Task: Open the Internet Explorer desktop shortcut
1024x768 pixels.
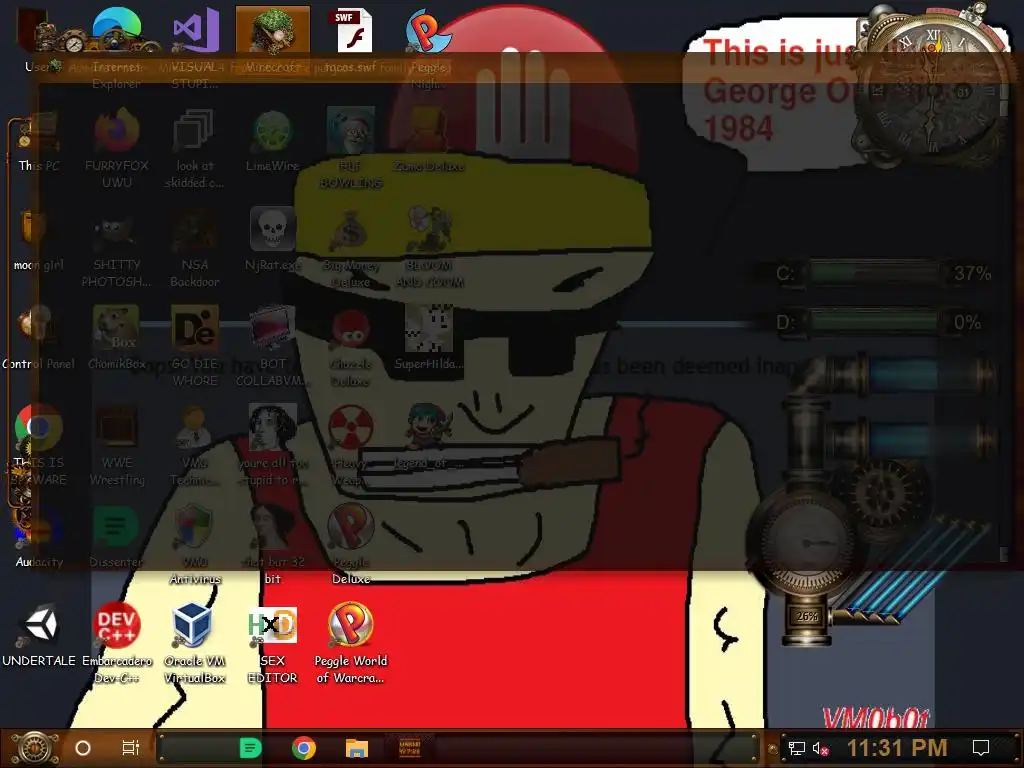Action: coord(117,46)
